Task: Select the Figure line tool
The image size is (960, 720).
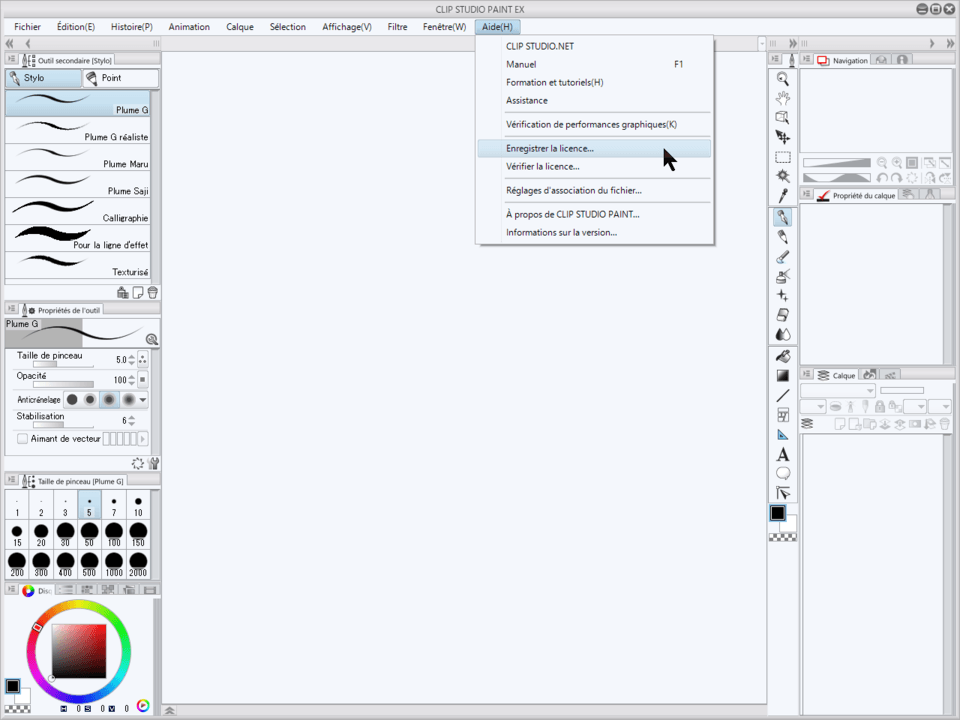Action: point(782,396)
